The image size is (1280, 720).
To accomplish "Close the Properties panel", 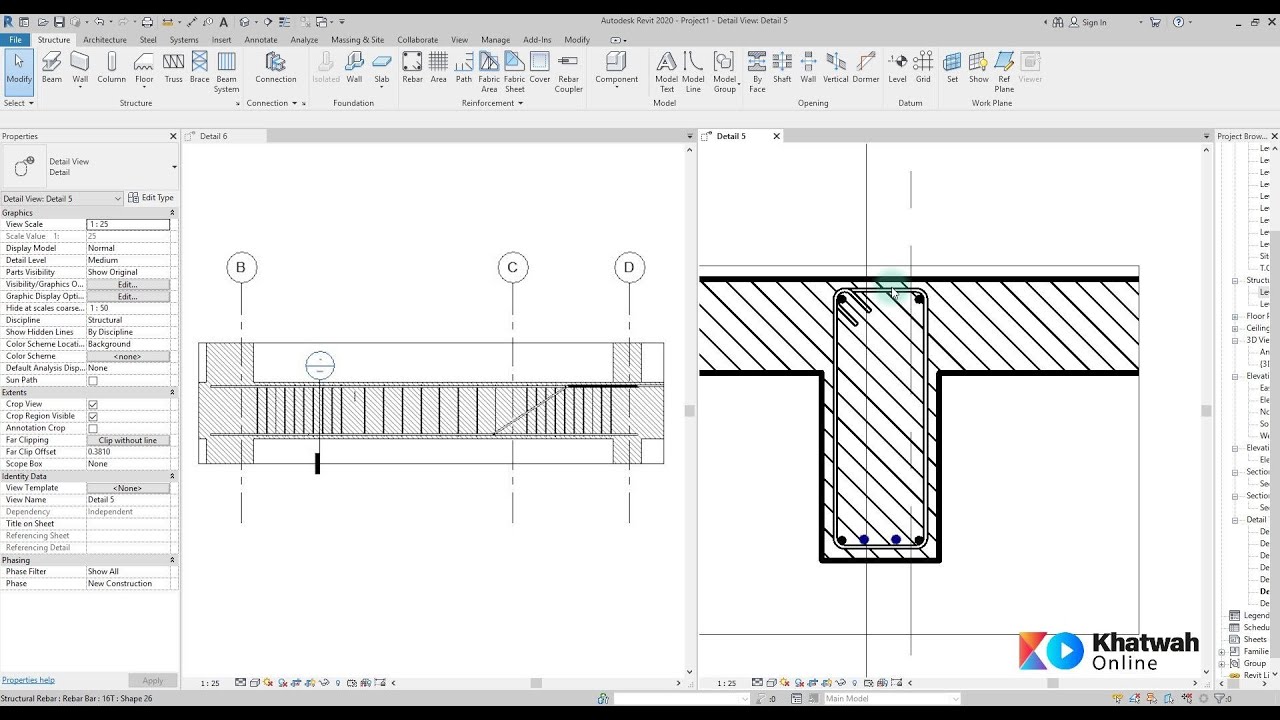I will point(172,136).
